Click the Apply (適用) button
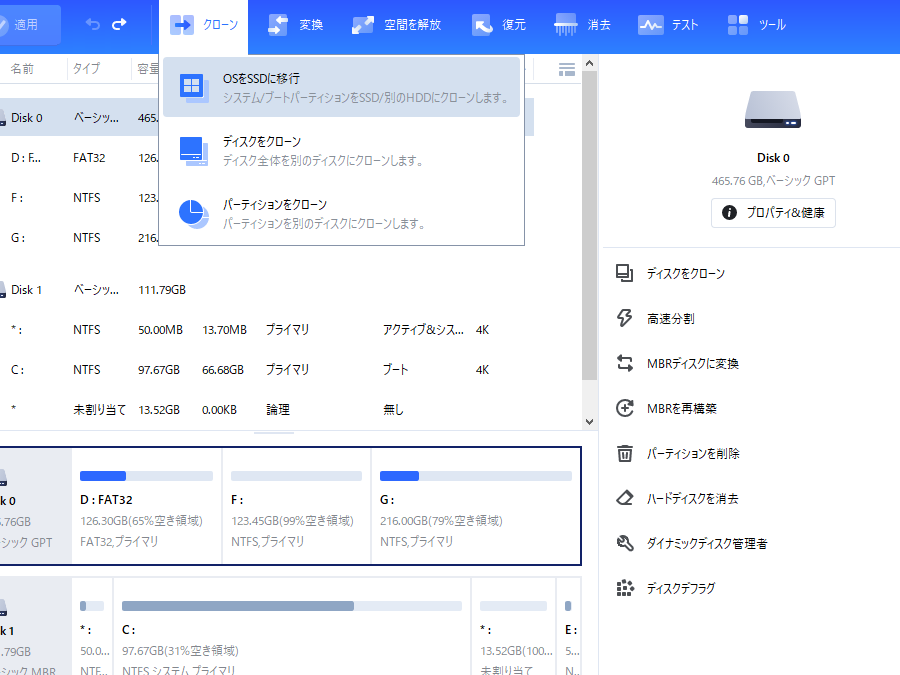The height and width of the screenshot is (675, 900). [30, 25]
